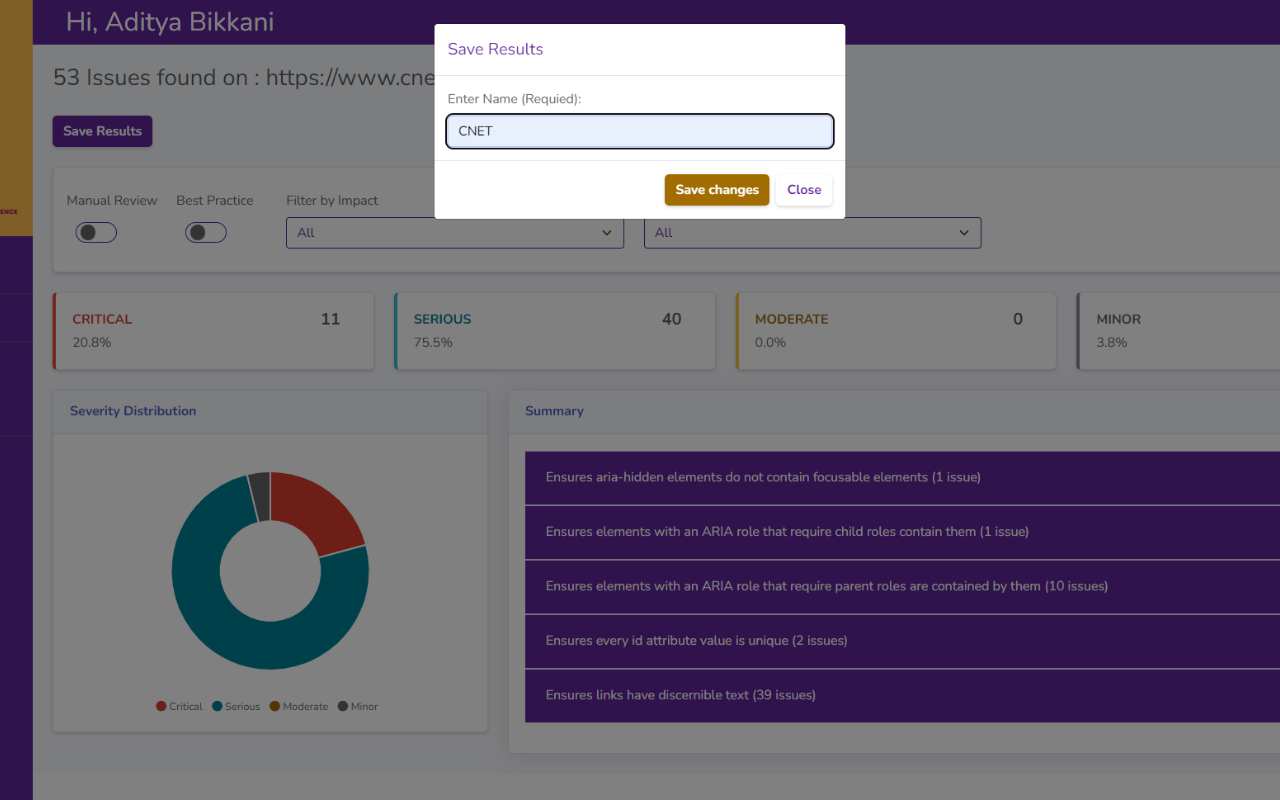Click the count 0 on the Moderate card
Screen dimensions: 1280x800
click(1018, 319)
